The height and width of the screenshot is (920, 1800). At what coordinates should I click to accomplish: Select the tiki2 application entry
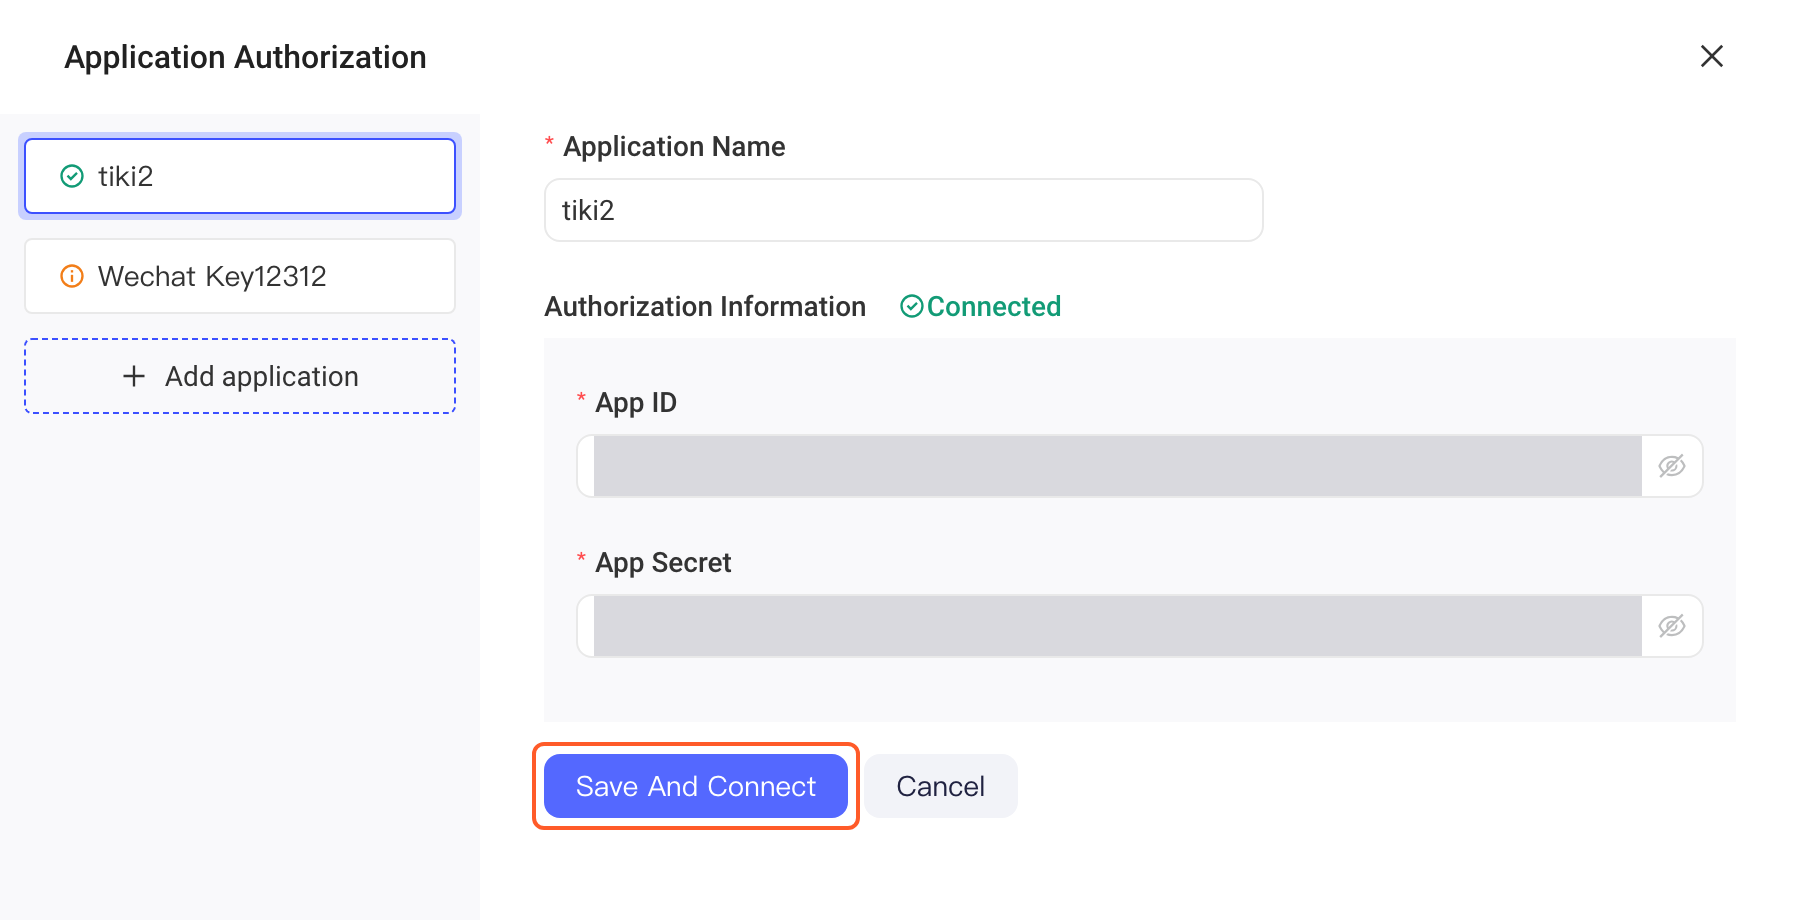(x=240, y=176)
